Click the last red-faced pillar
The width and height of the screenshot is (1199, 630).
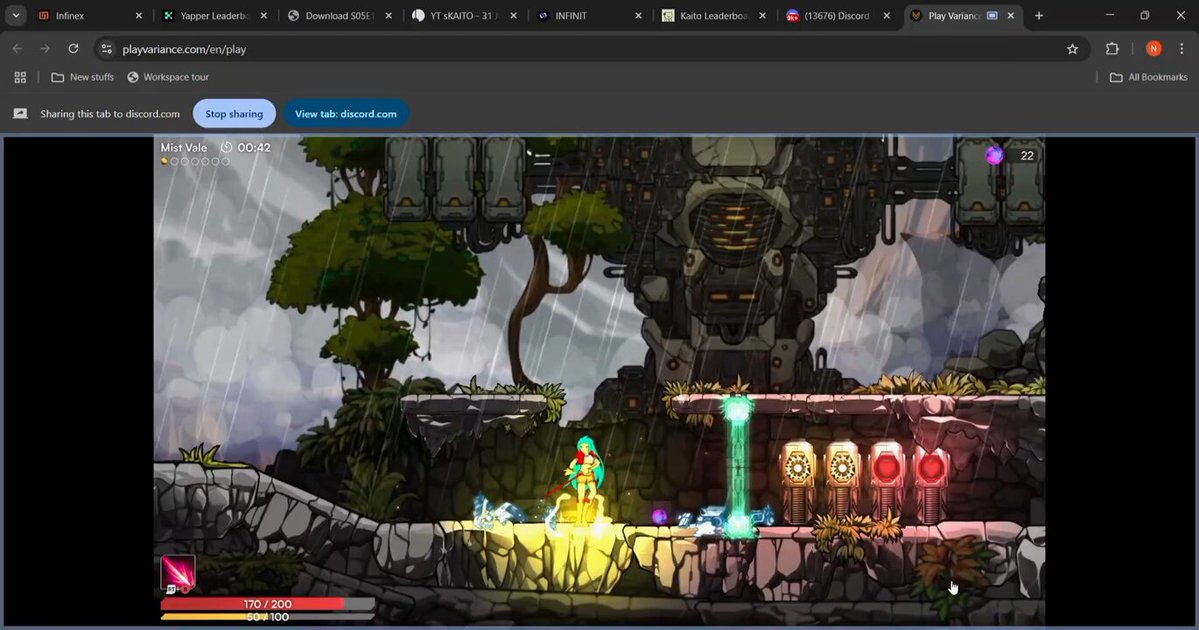click(x=931, y=482)
